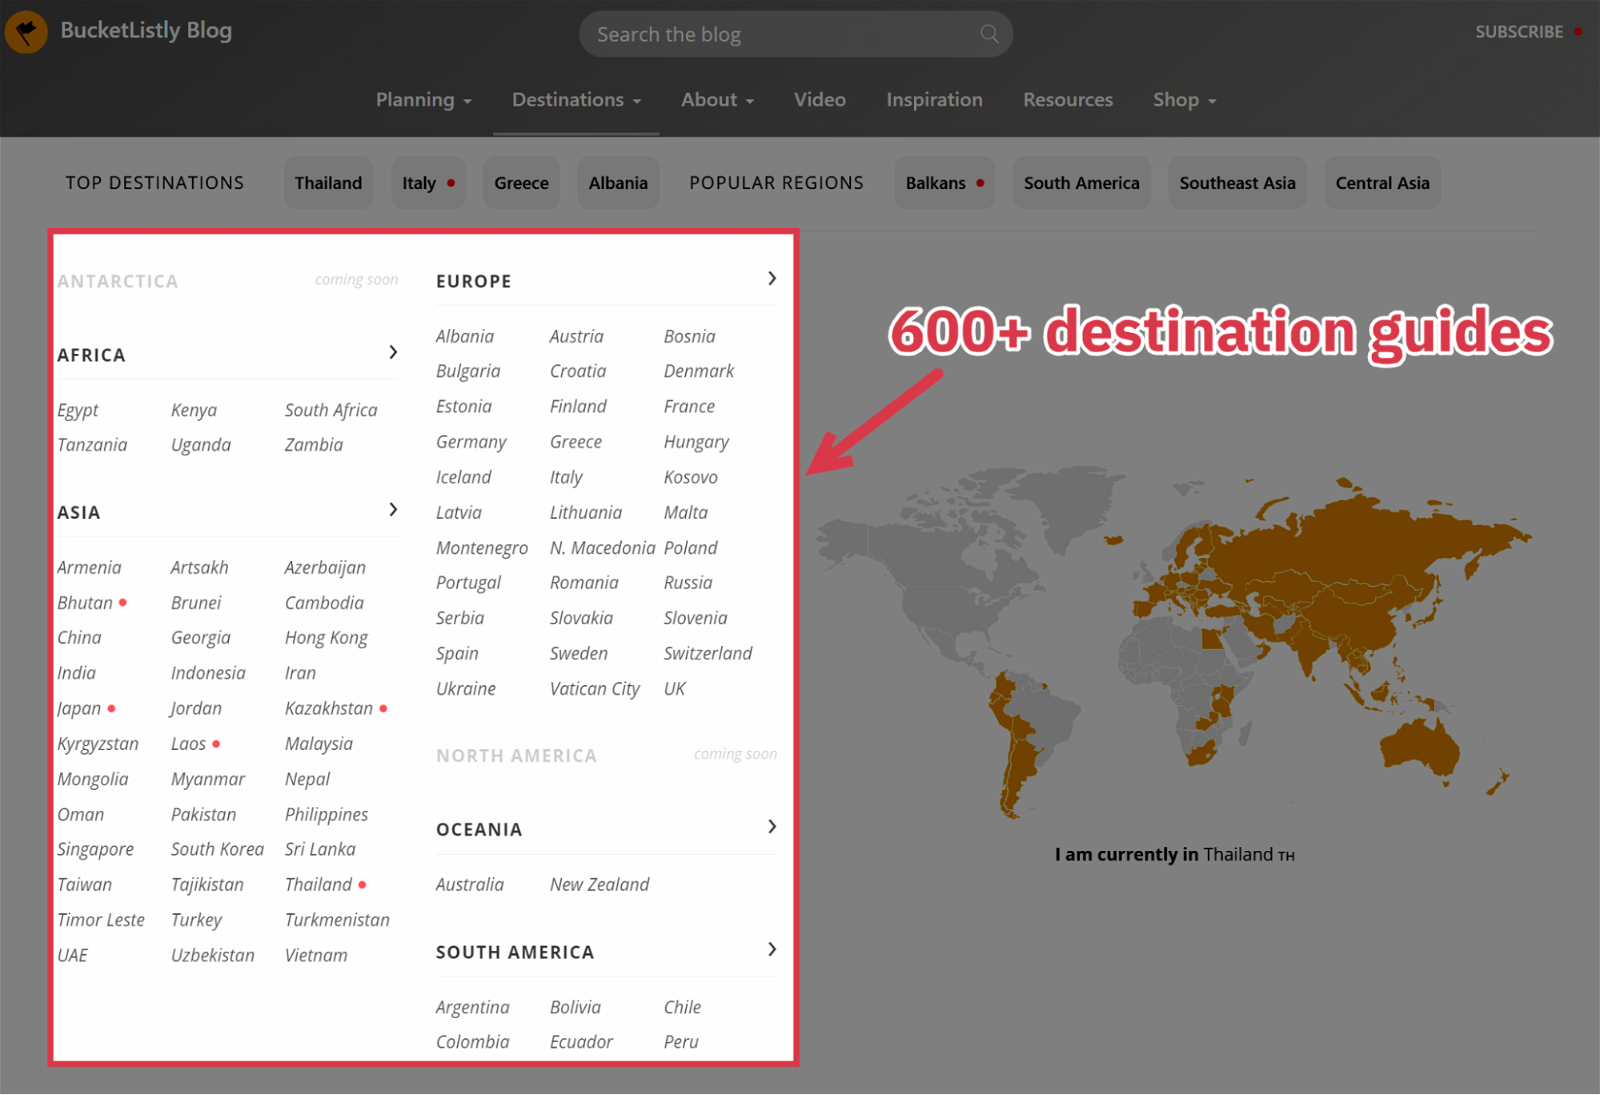Open the Japan destination link
The image size is (1600, 1095).
click(x=79, y=709)
